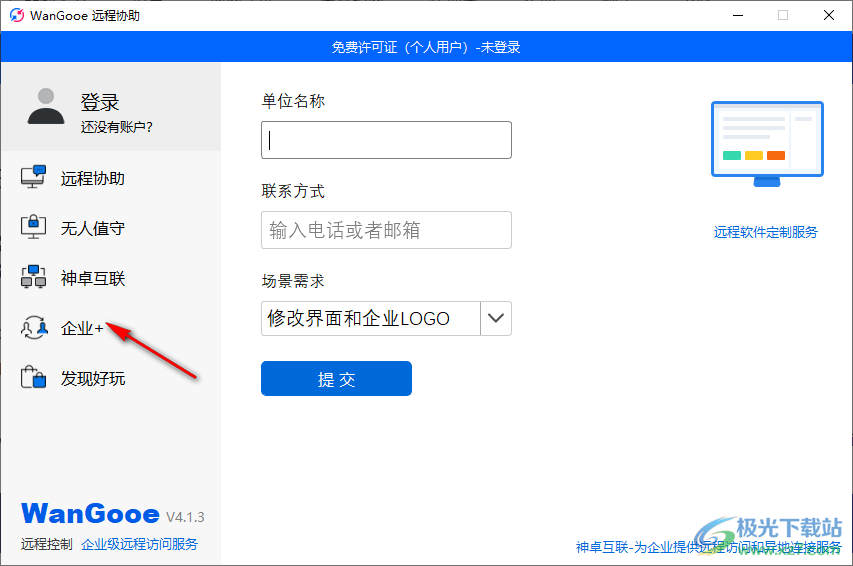Open the 企业+ menu item

point(82,329)
